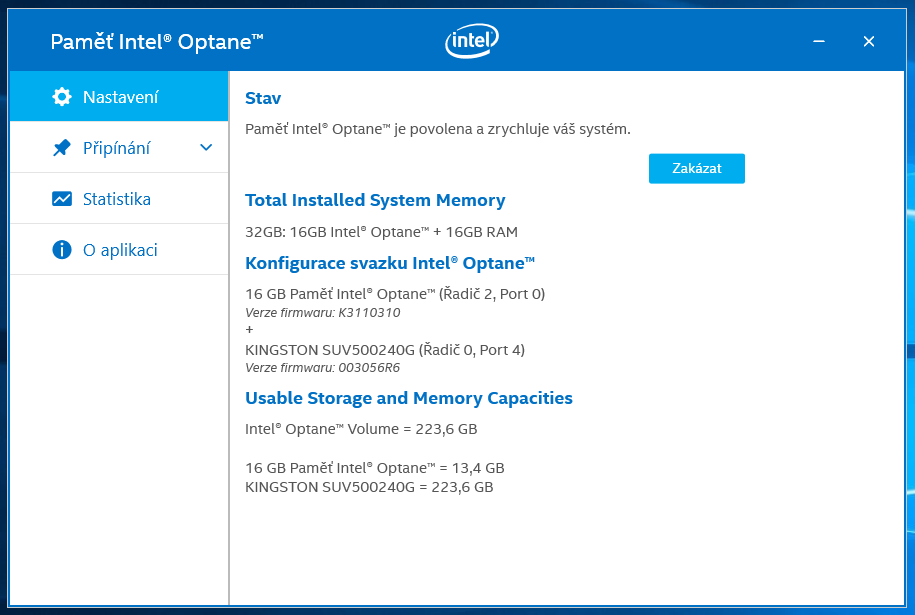Click the Stav heading
The height and width of the screenshot is (615, 915).
pos(263,98)
